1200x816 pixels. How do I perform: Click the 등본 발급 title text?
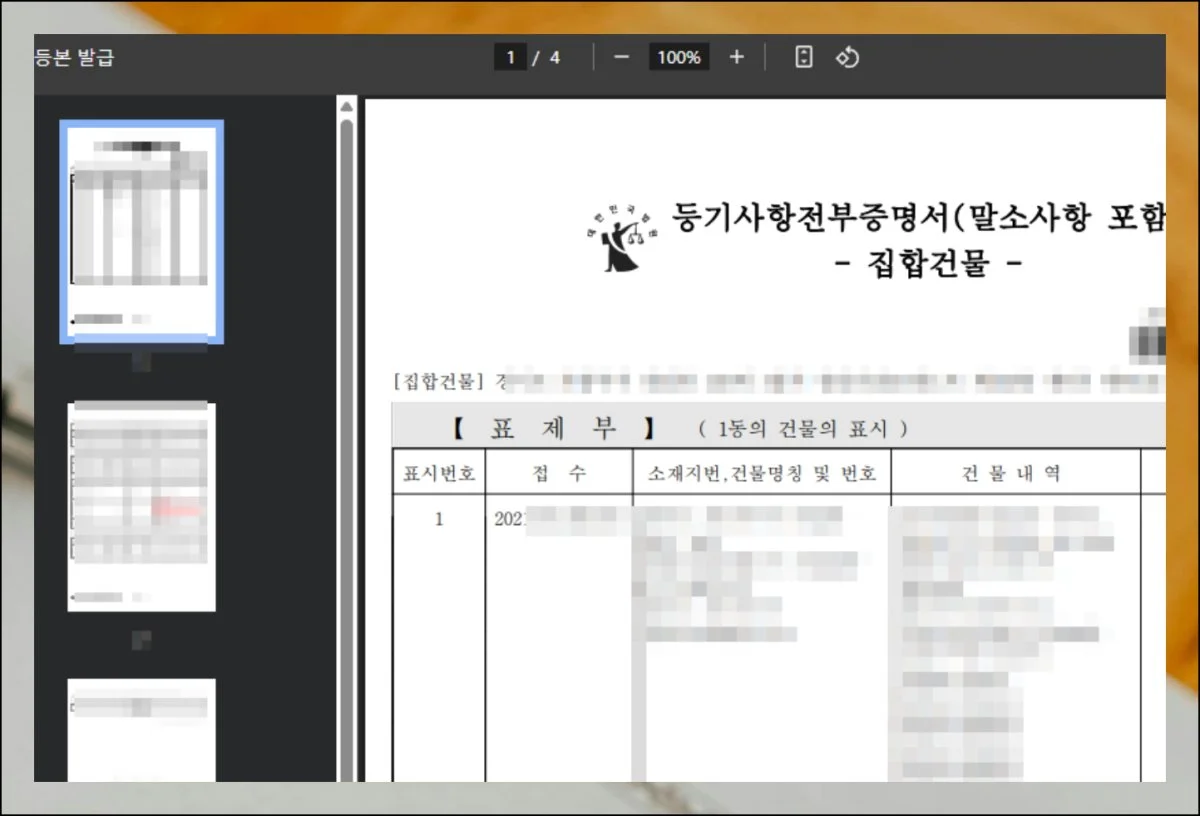point(75,58)
